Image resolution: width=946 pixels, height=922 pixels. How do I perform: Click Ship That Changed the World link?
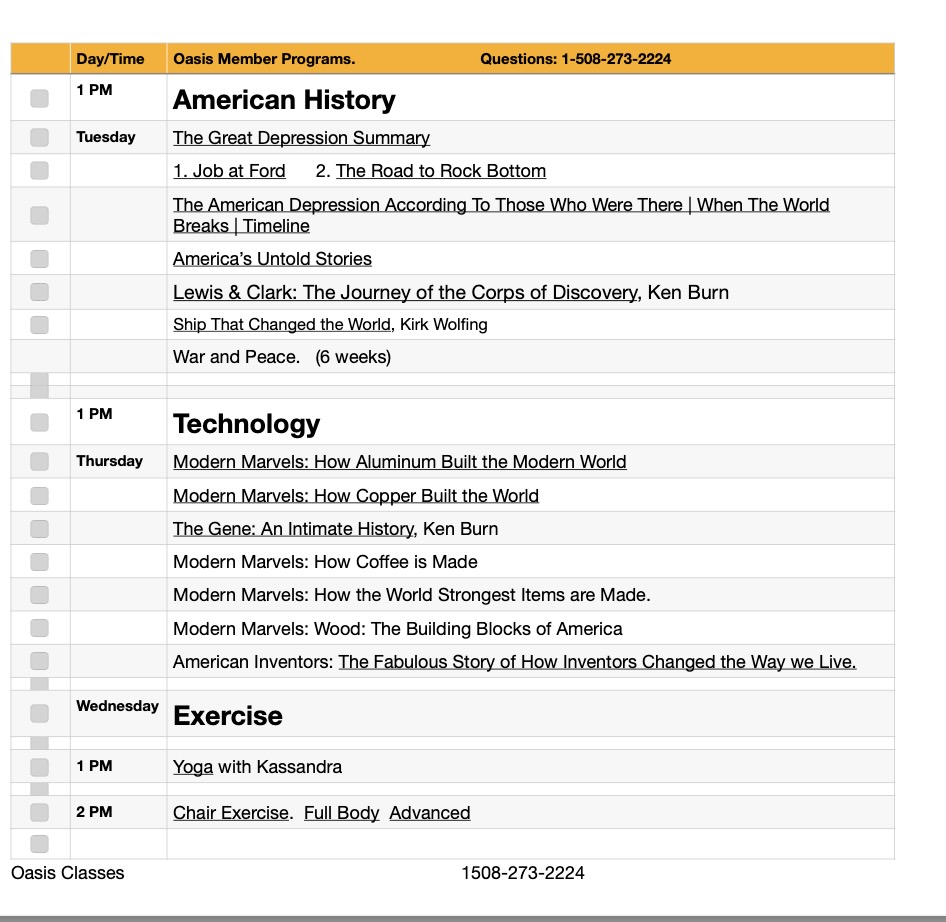[281, 324]
